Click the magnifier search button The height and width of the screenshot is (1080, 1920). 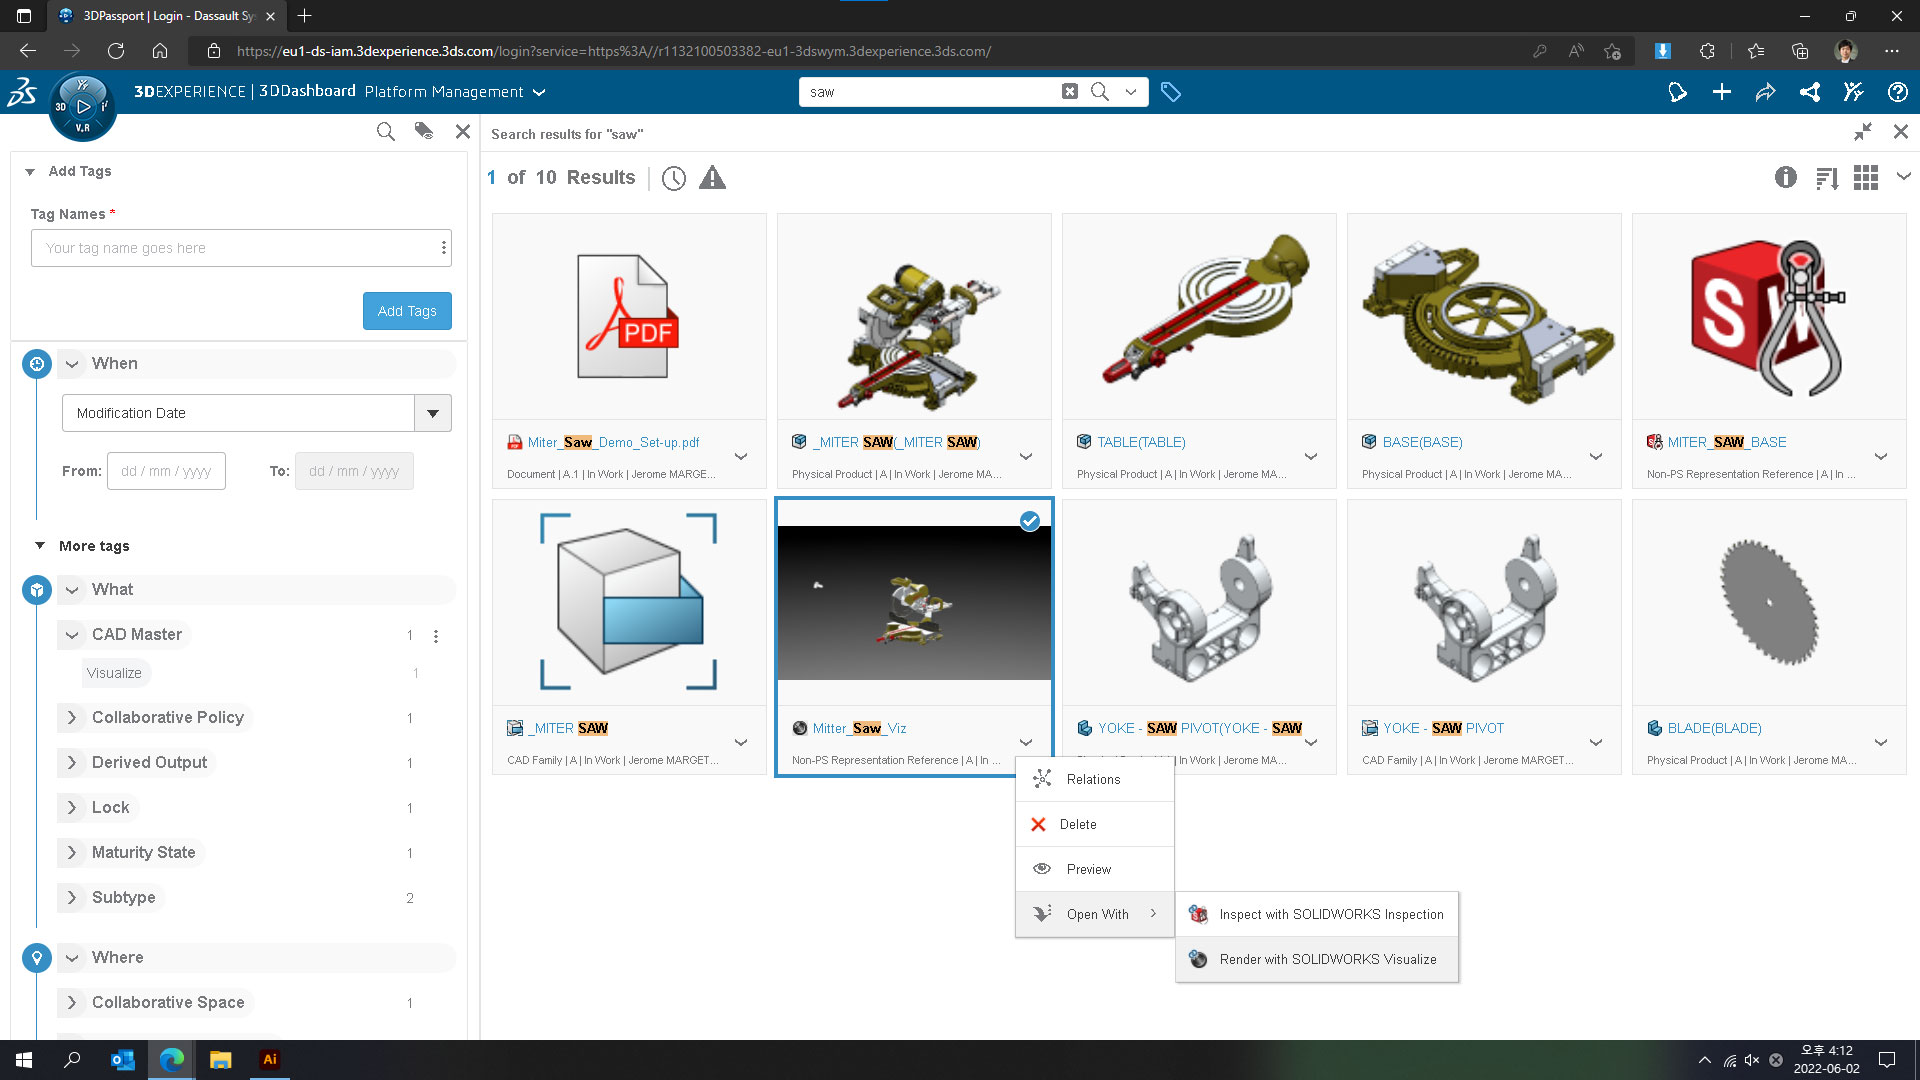pos(1100,92)
